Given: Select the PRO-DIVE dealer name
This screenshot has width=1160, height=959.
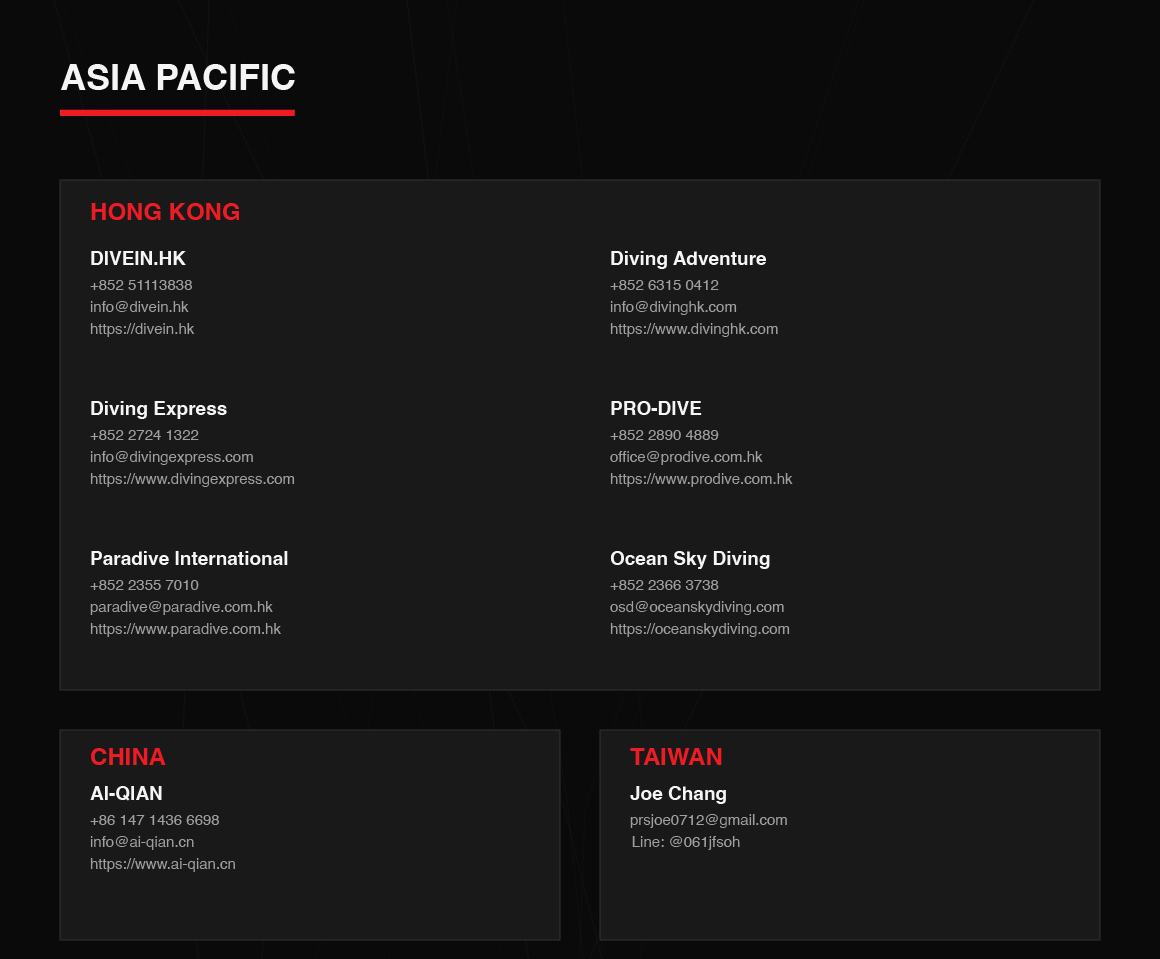Looking at the screenshot, I should (655, 408).
